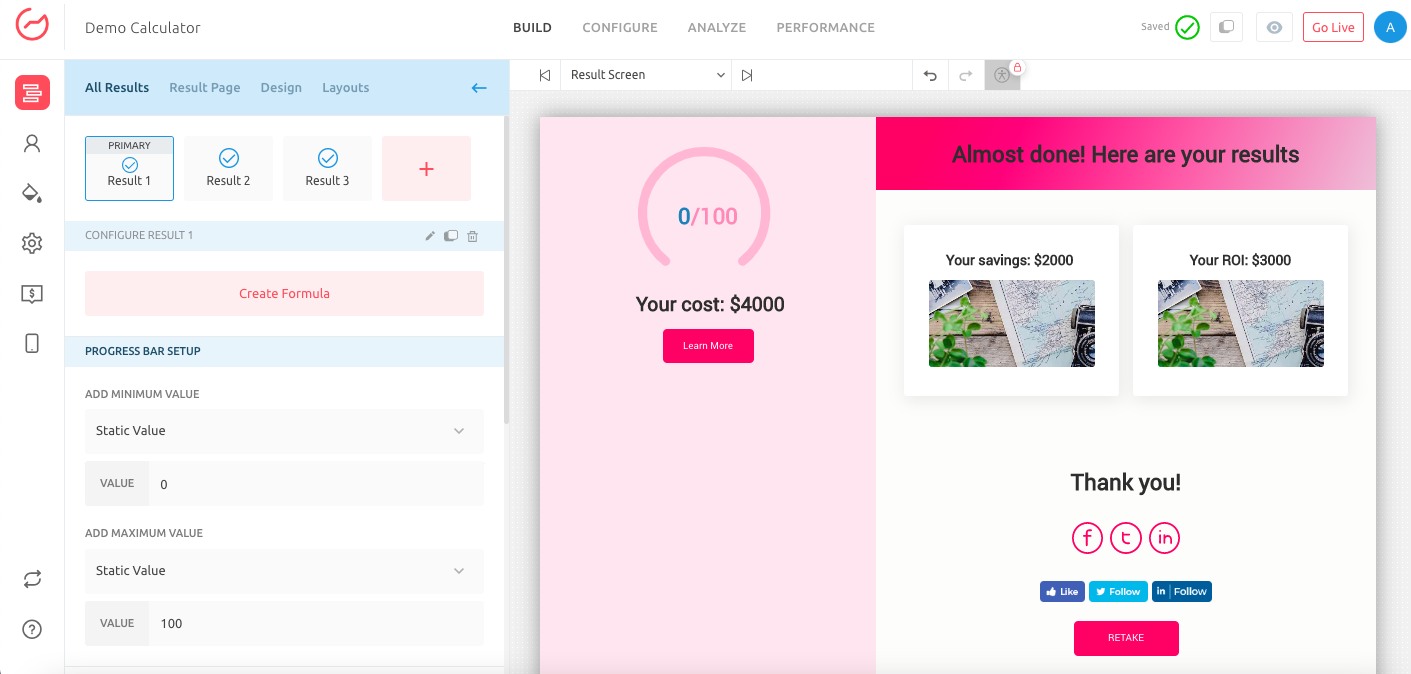Switch to the CONFIGURE tab
Image resolution: width=1411 pixels, height=674 pixels.
620,28
